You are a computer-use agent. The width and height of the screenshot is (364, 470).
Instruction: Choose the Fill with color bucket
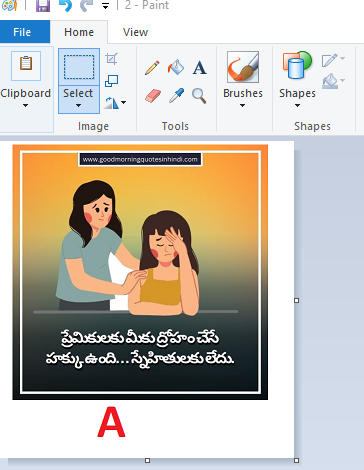176,67
